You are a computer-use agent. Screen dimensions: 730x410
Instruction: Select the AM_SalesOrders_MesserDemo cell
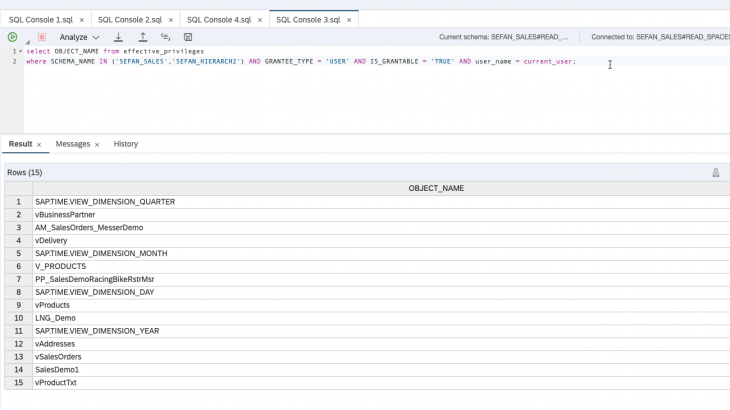click(x=381, y=228)
